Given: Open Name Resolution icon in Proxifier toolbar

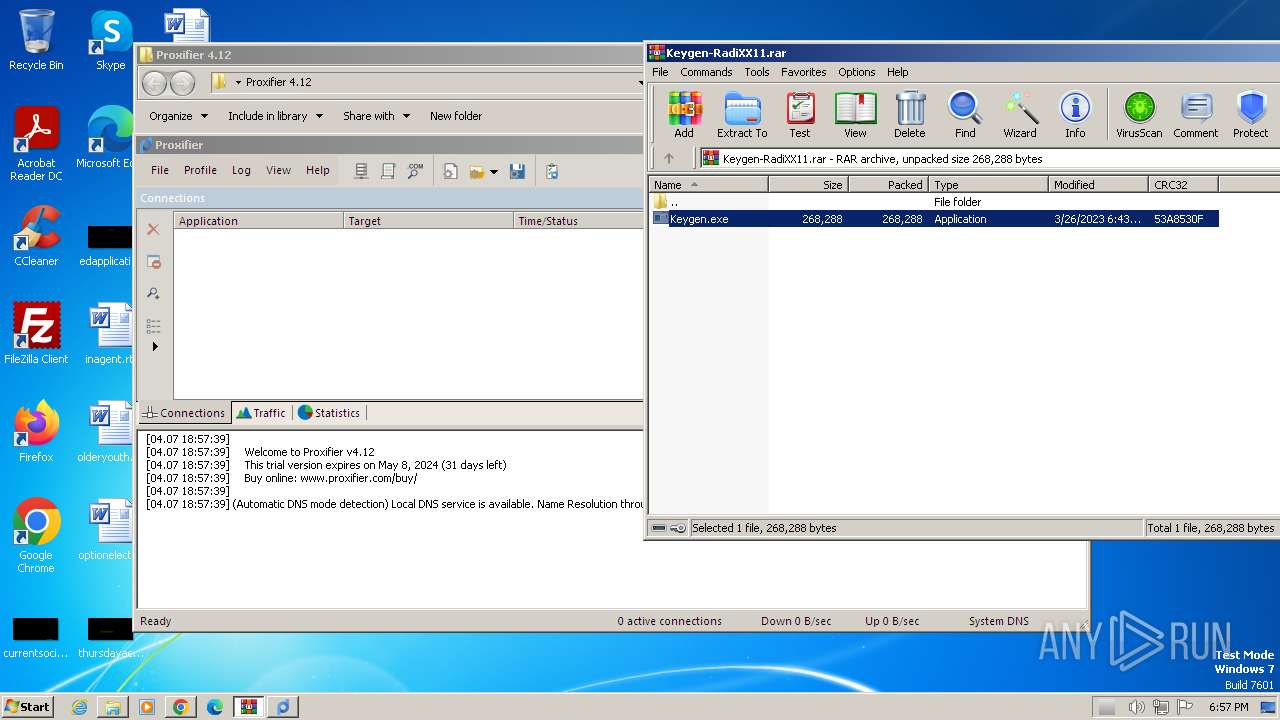Looking at the screenshot, I should (415, 171).
